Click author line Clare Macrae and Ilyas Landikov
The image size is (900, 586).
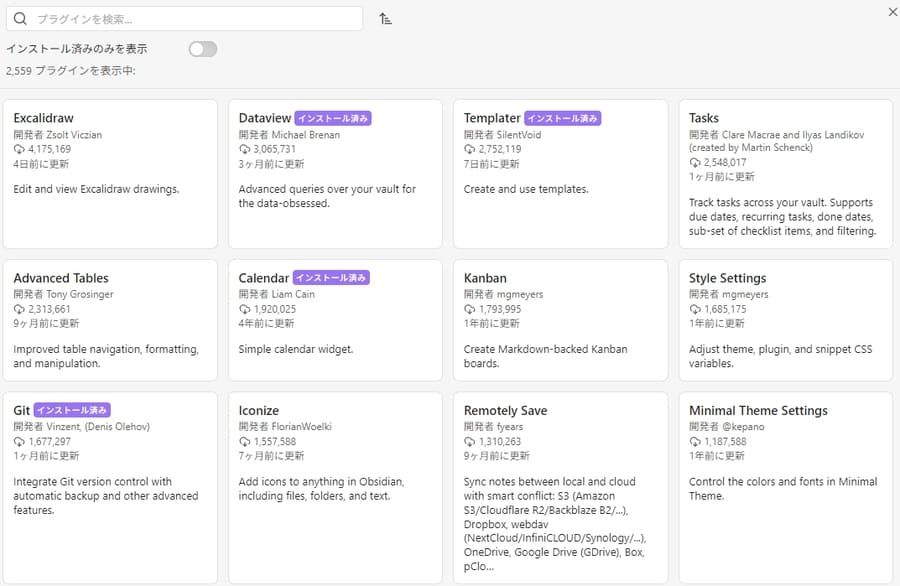(777, 141)
